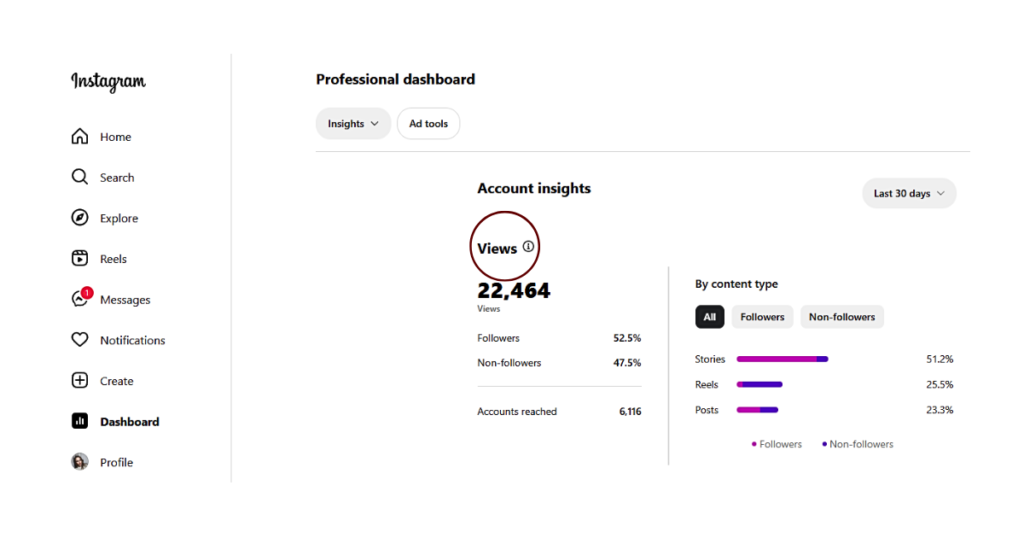This screenshot has width=1024, height=538.
Task: Click the Reels percentage bar
Action: [x=760, y=385]
